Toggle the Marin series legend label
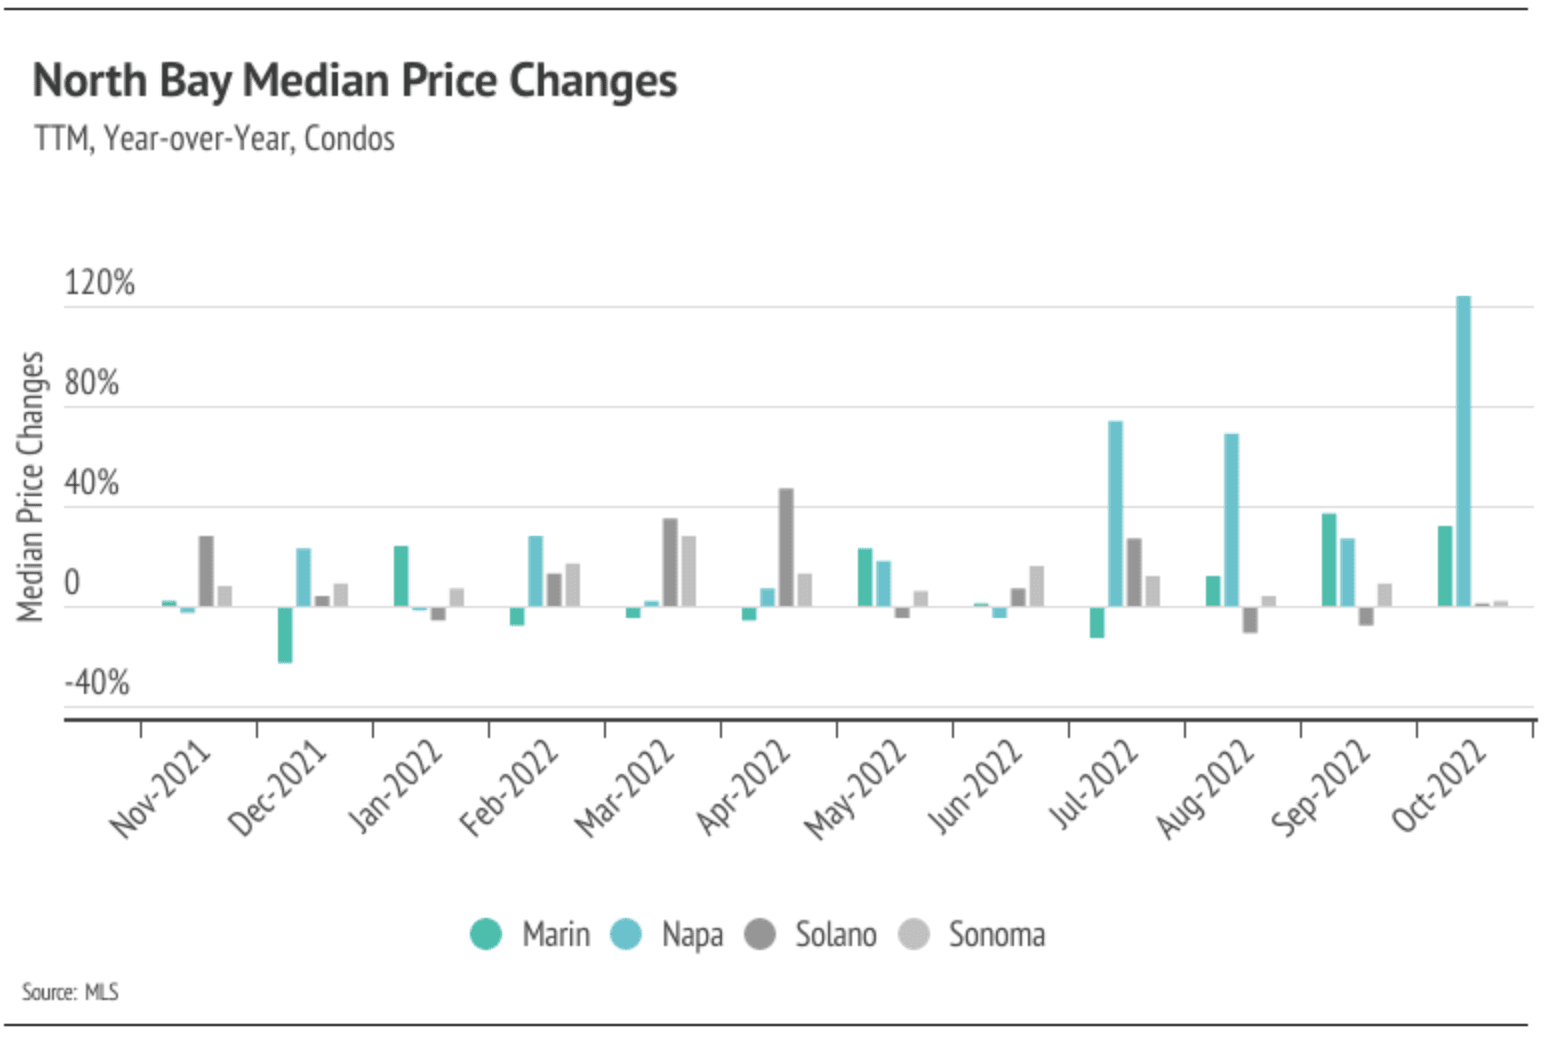This screenshot has height=1042, width=1556. [556, 934]
